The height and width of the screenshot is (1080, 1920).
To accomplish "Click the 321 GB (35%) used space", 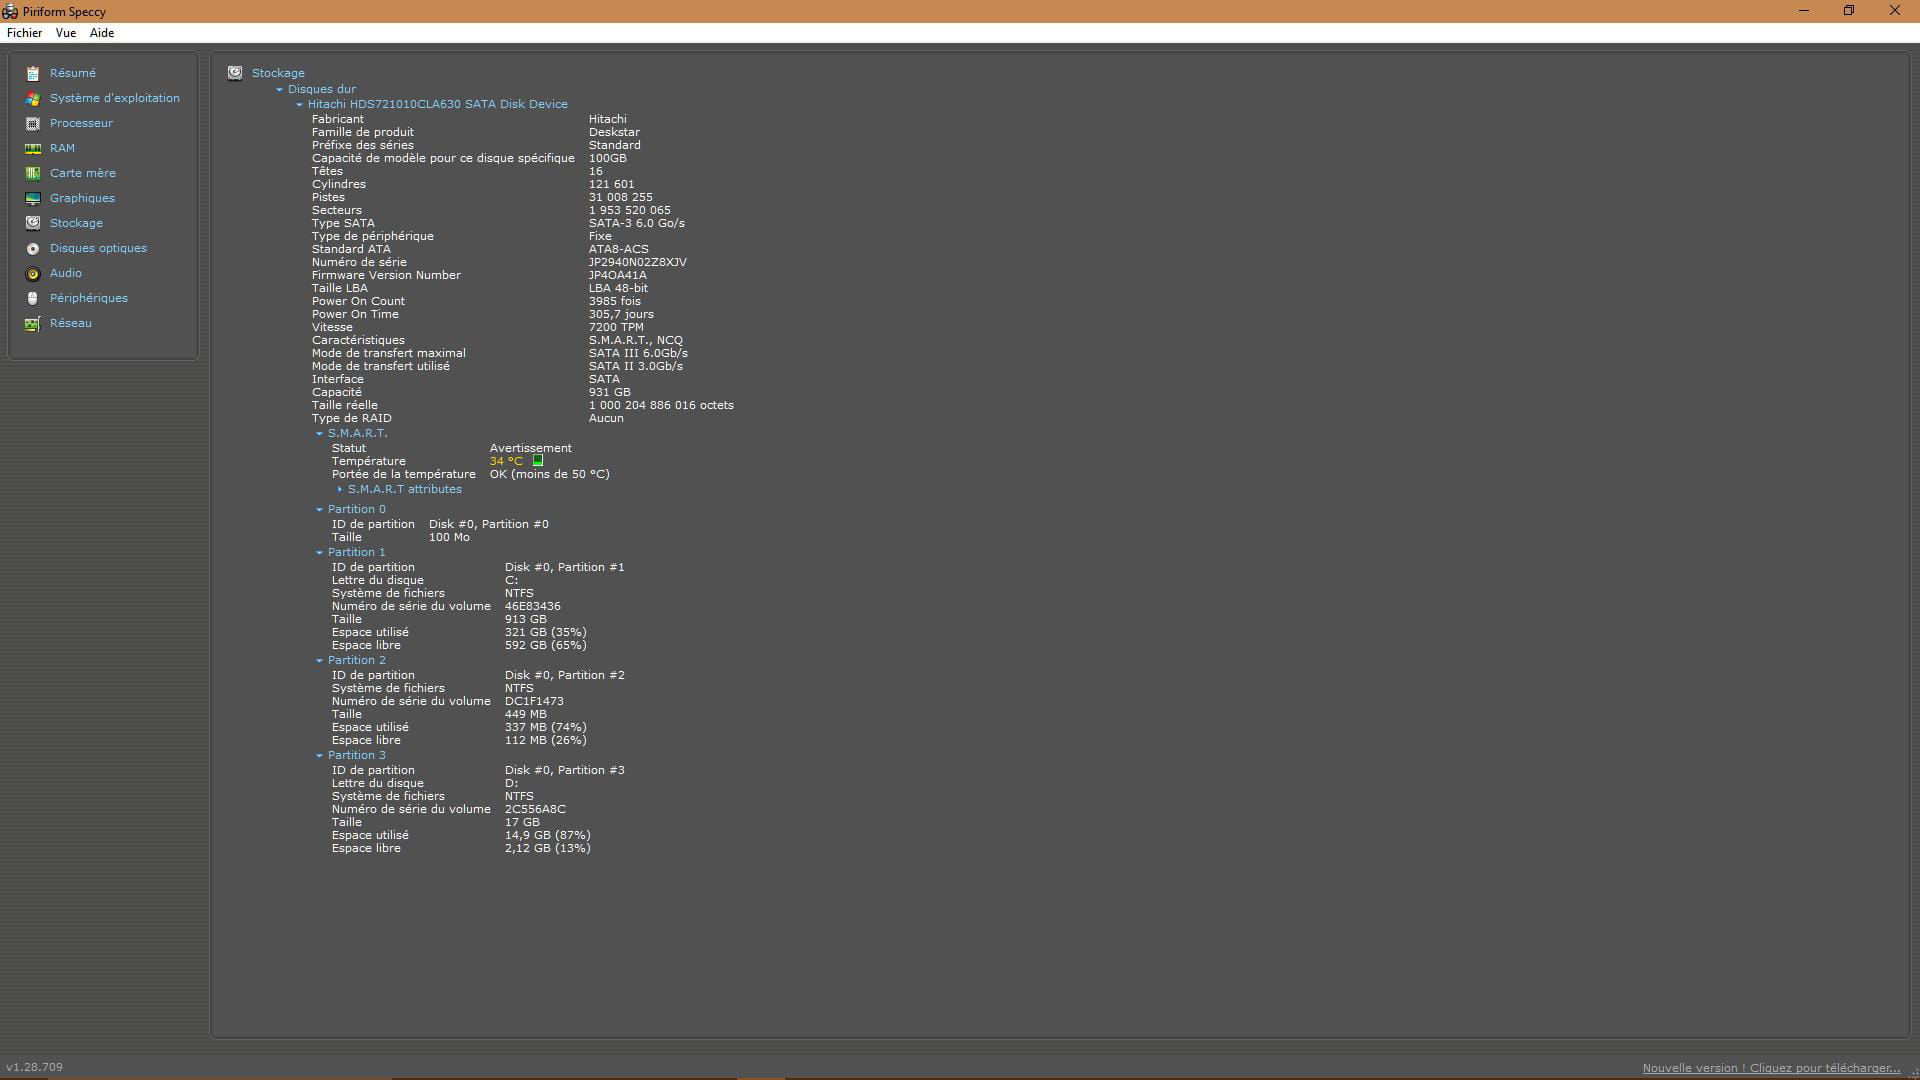I will (545, 632).
